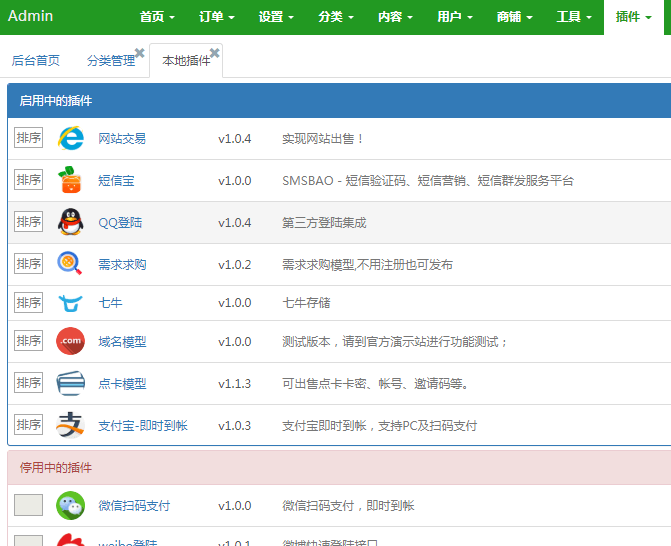Open the 域名模型 plugin link

click(122, 341)
